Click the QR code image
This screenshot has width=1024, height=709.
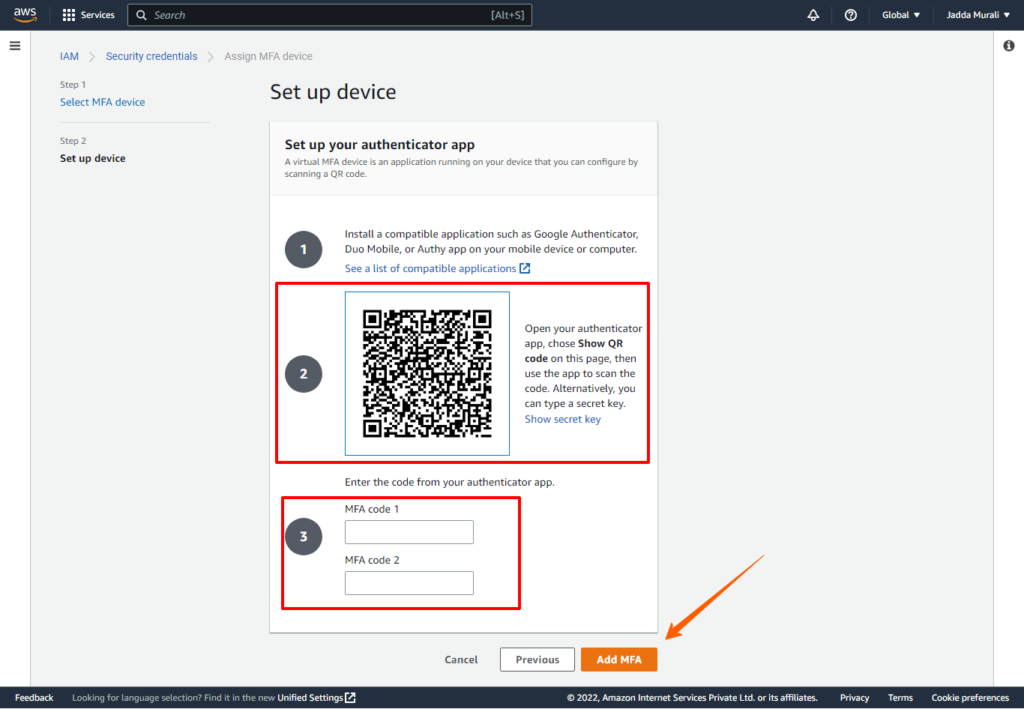[427, 373]
